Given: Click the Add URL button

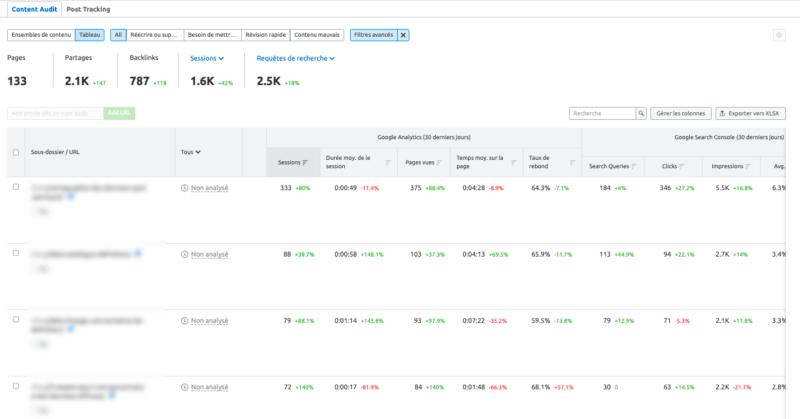Looking at the screenshot, I should 119,113.
